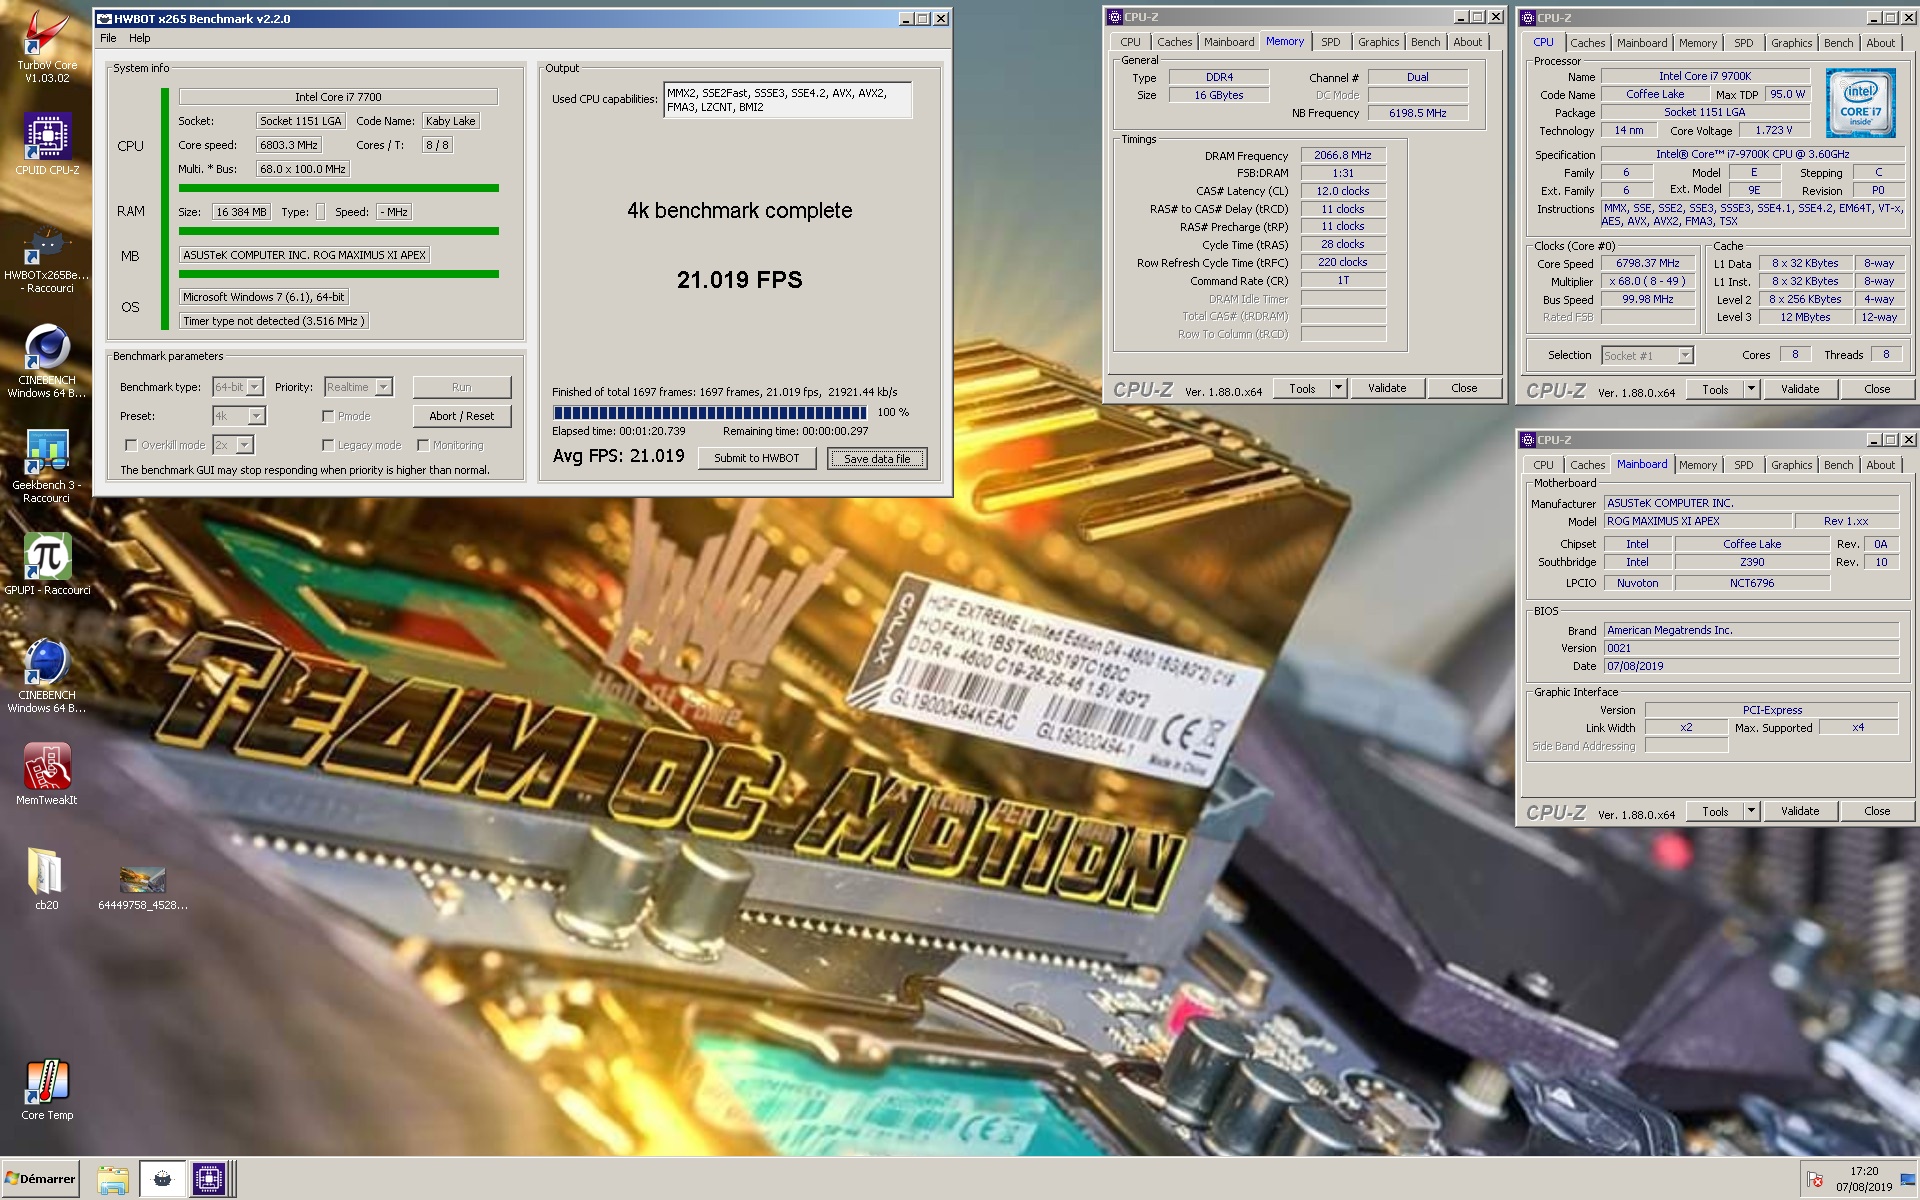The height and width of the screenshot is (1200, 1920).
Task: Toggle Monitoring checkbox
Action: [x=423, y=445]
